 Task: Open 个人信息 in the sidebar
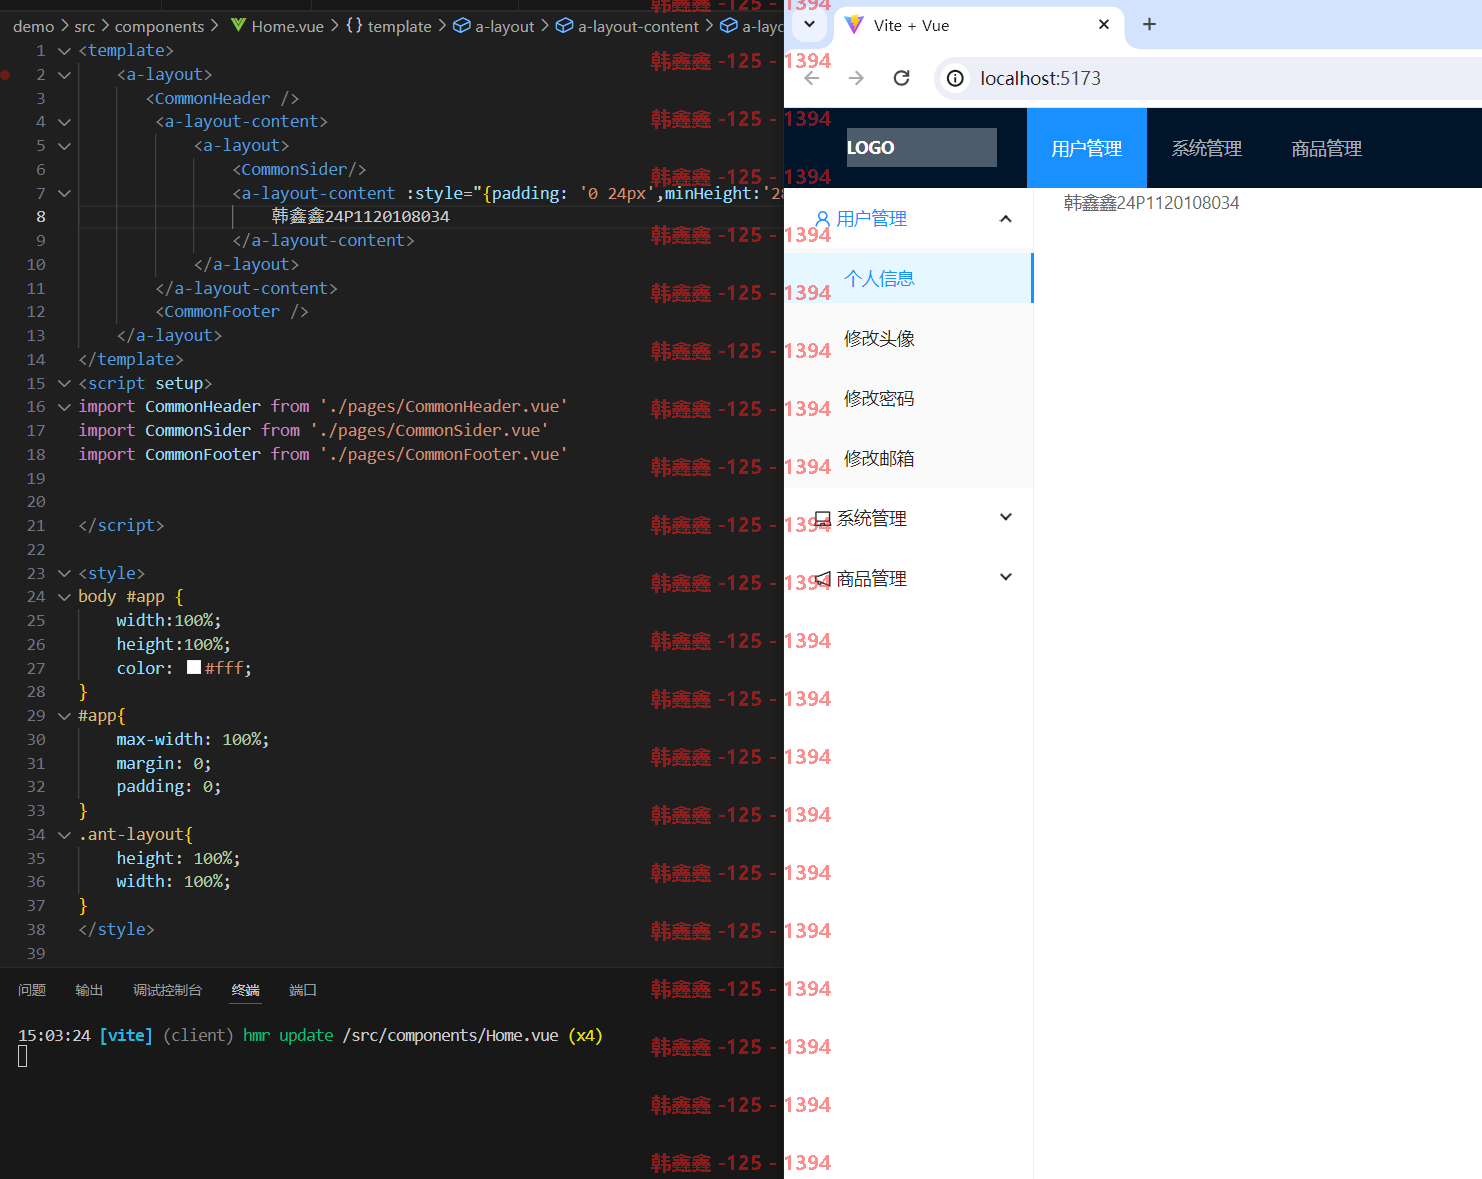(x=908, y=278)
